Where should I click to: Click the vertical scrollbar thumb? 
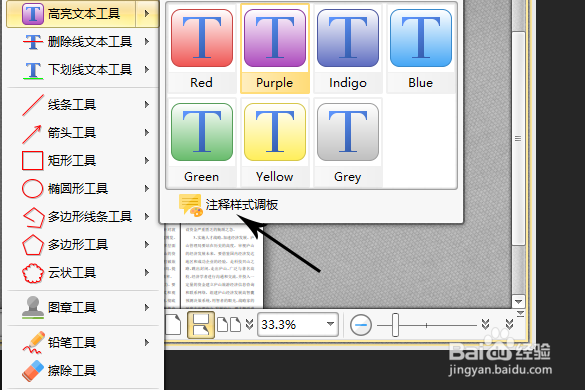point(518,138)
